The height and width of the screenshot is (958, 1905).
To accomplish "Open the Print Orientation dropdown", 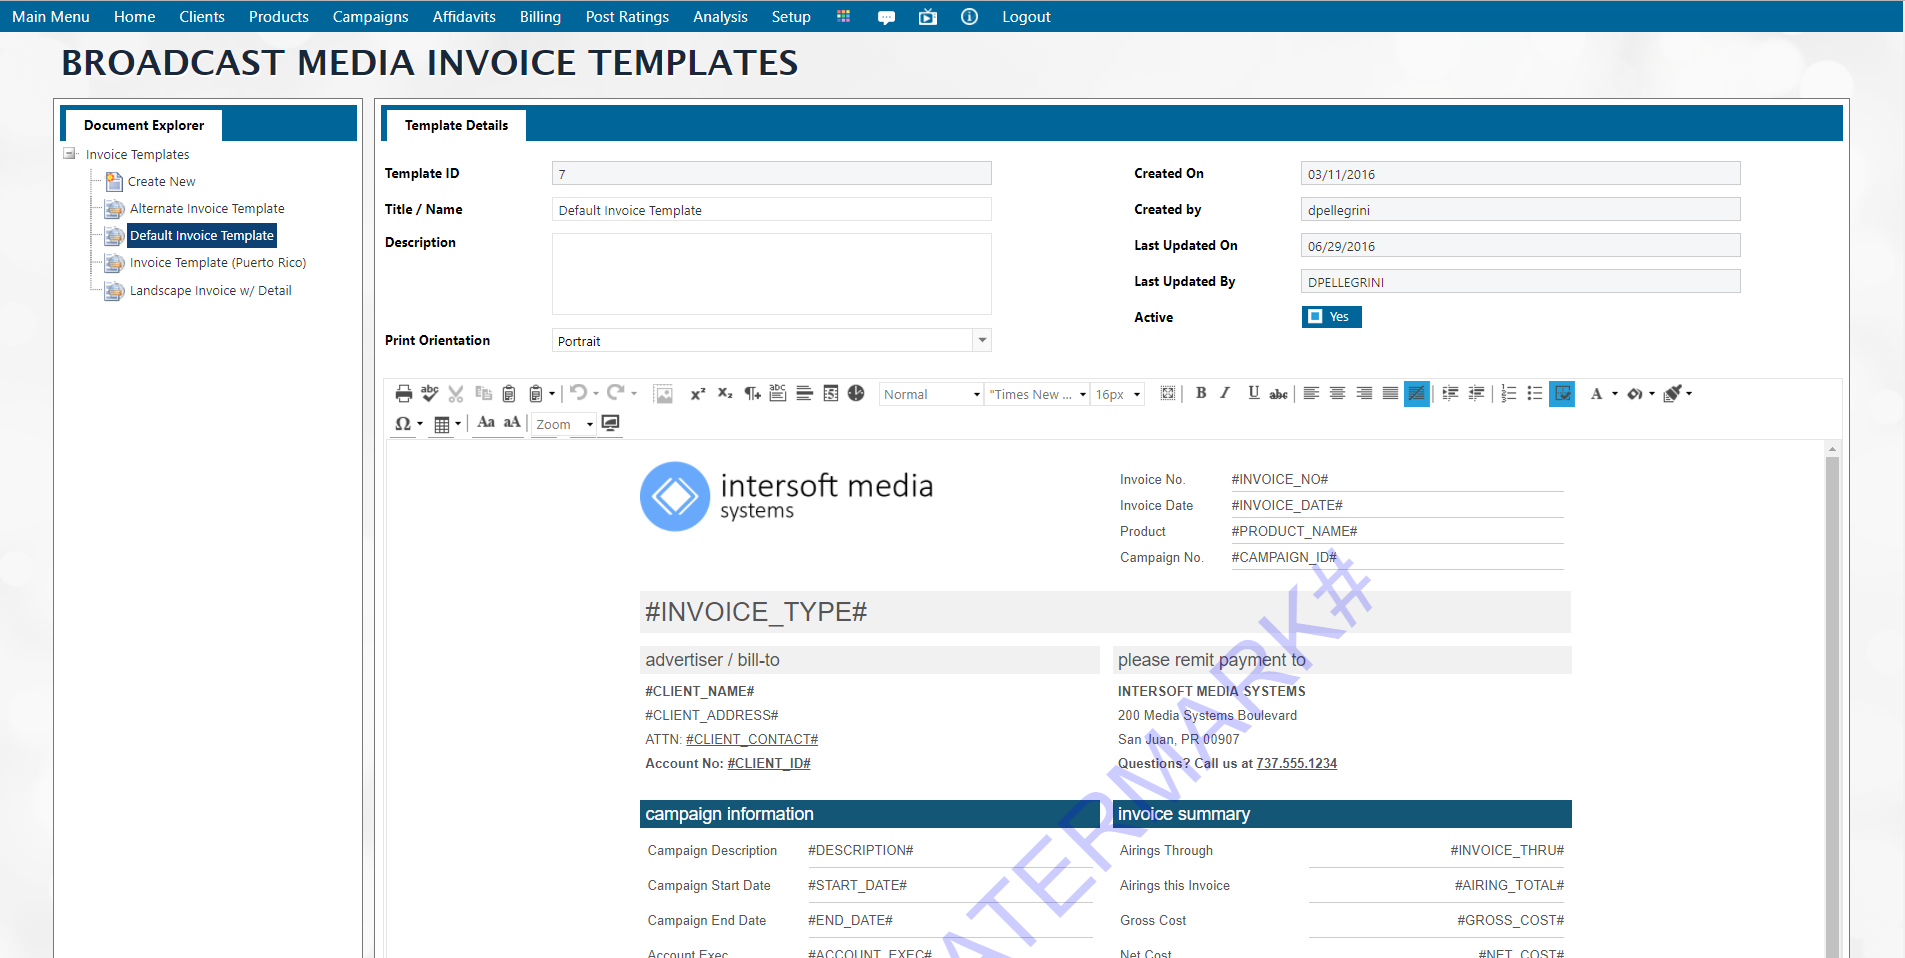I will pos(982,341).
